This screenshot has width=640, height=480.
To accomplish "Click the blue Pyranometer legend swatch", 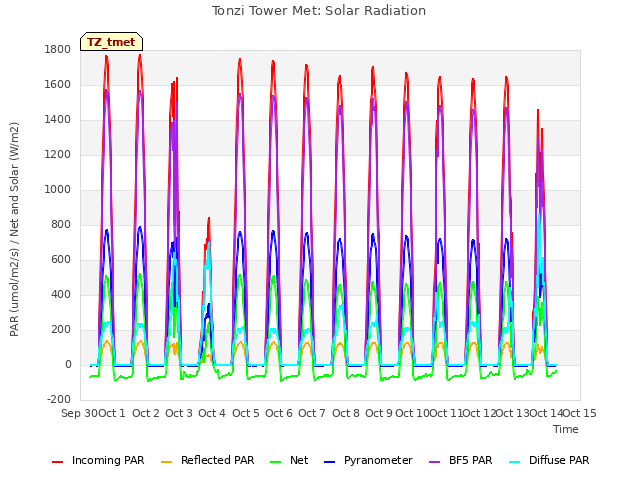I will (x=329, y=462).
